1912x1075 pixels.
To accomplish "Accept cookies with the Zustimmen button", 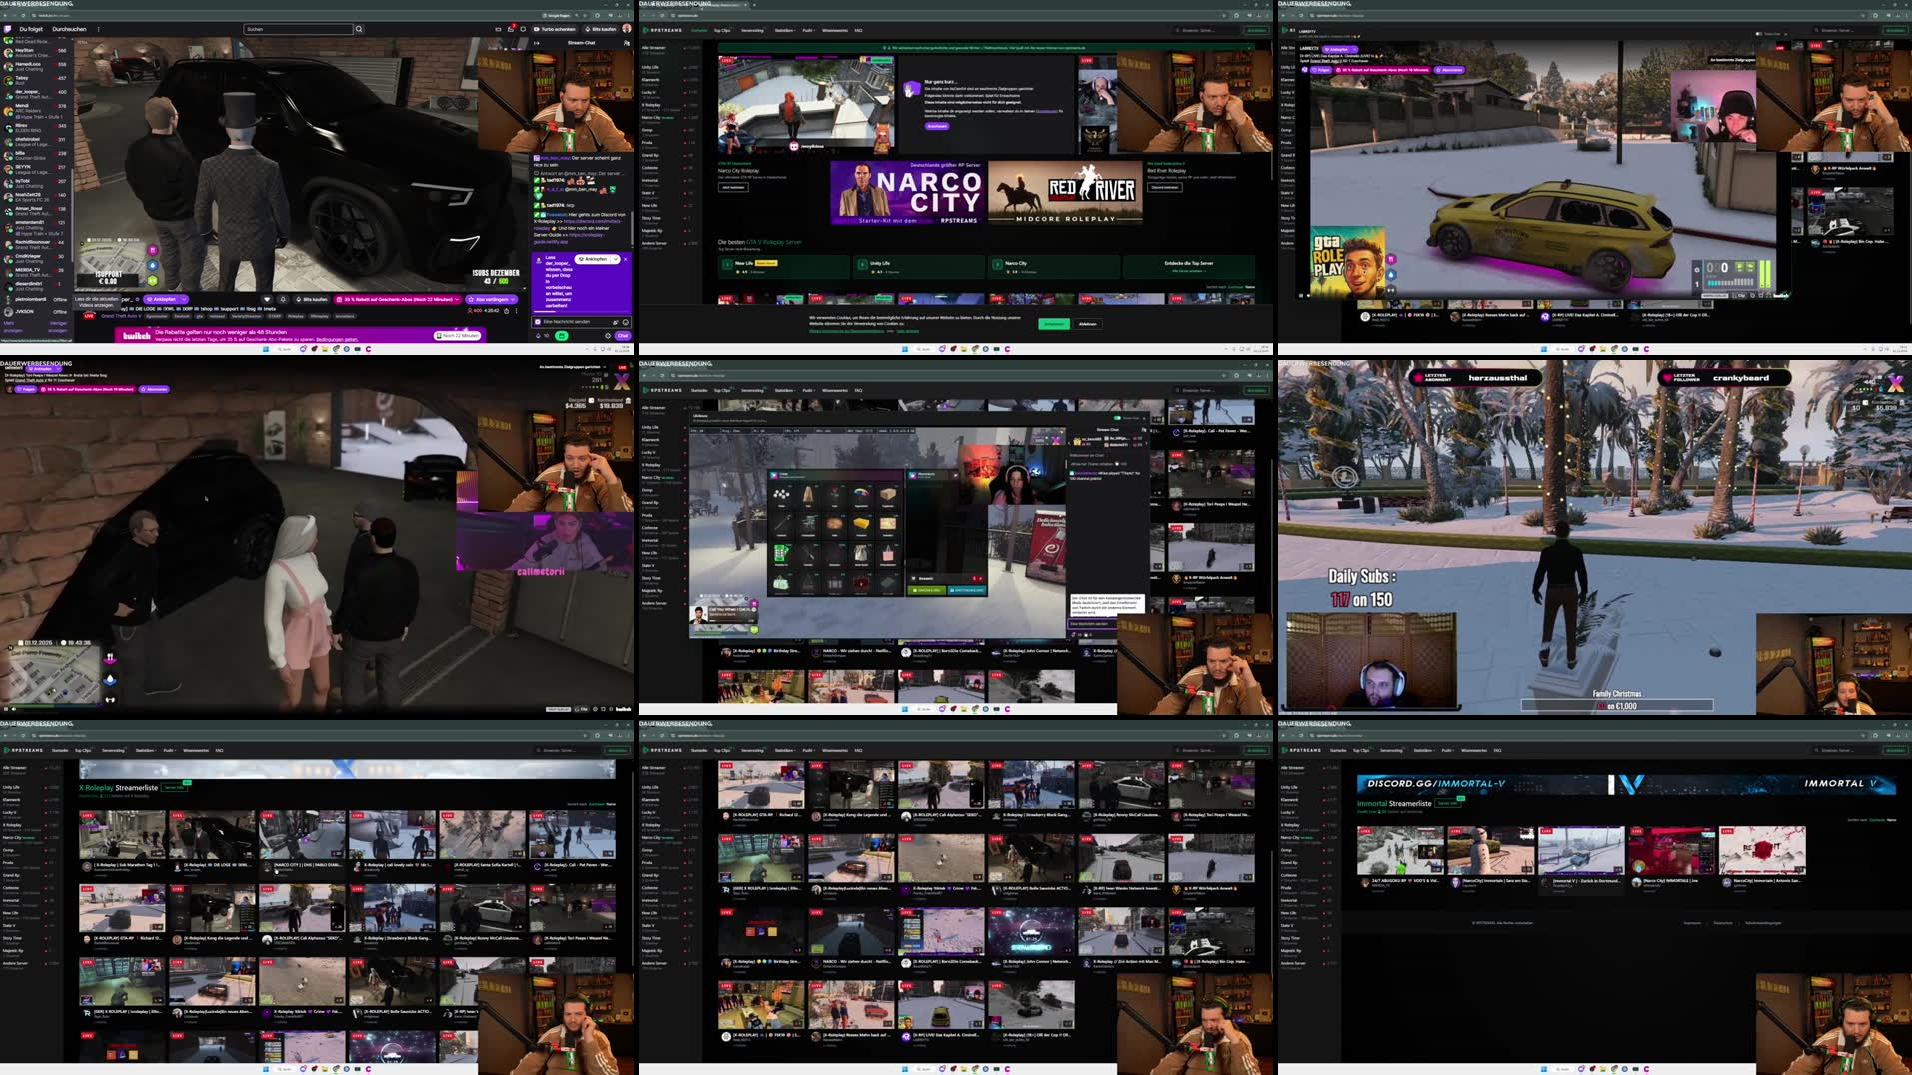I will point(1053,324).
